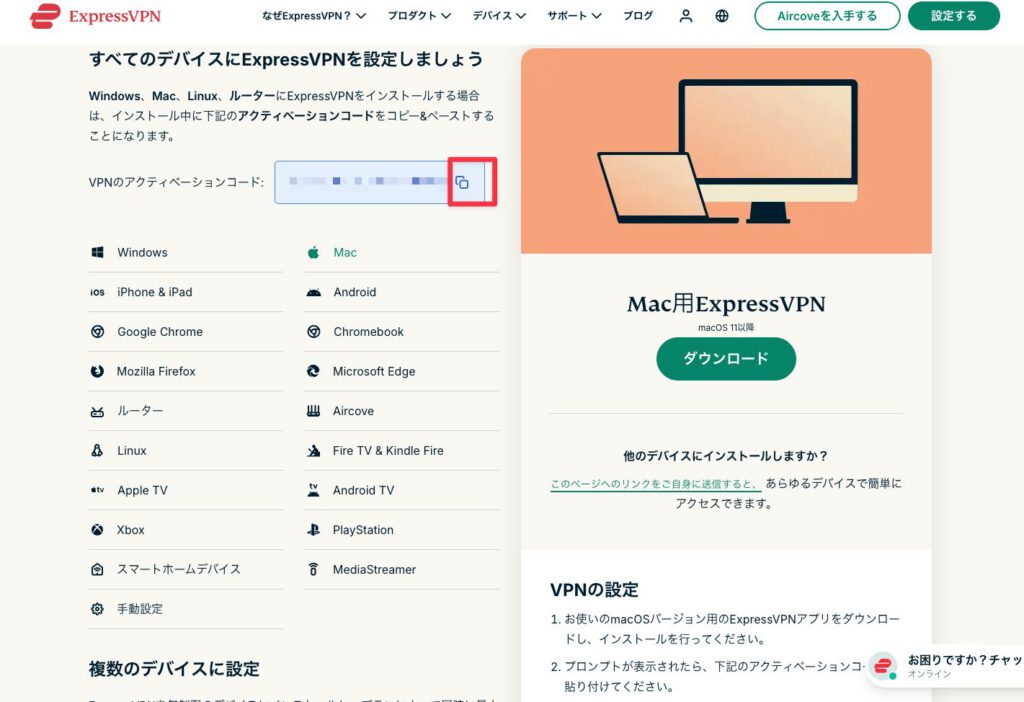Select Mozilla Firefox setup

[156, 371]
